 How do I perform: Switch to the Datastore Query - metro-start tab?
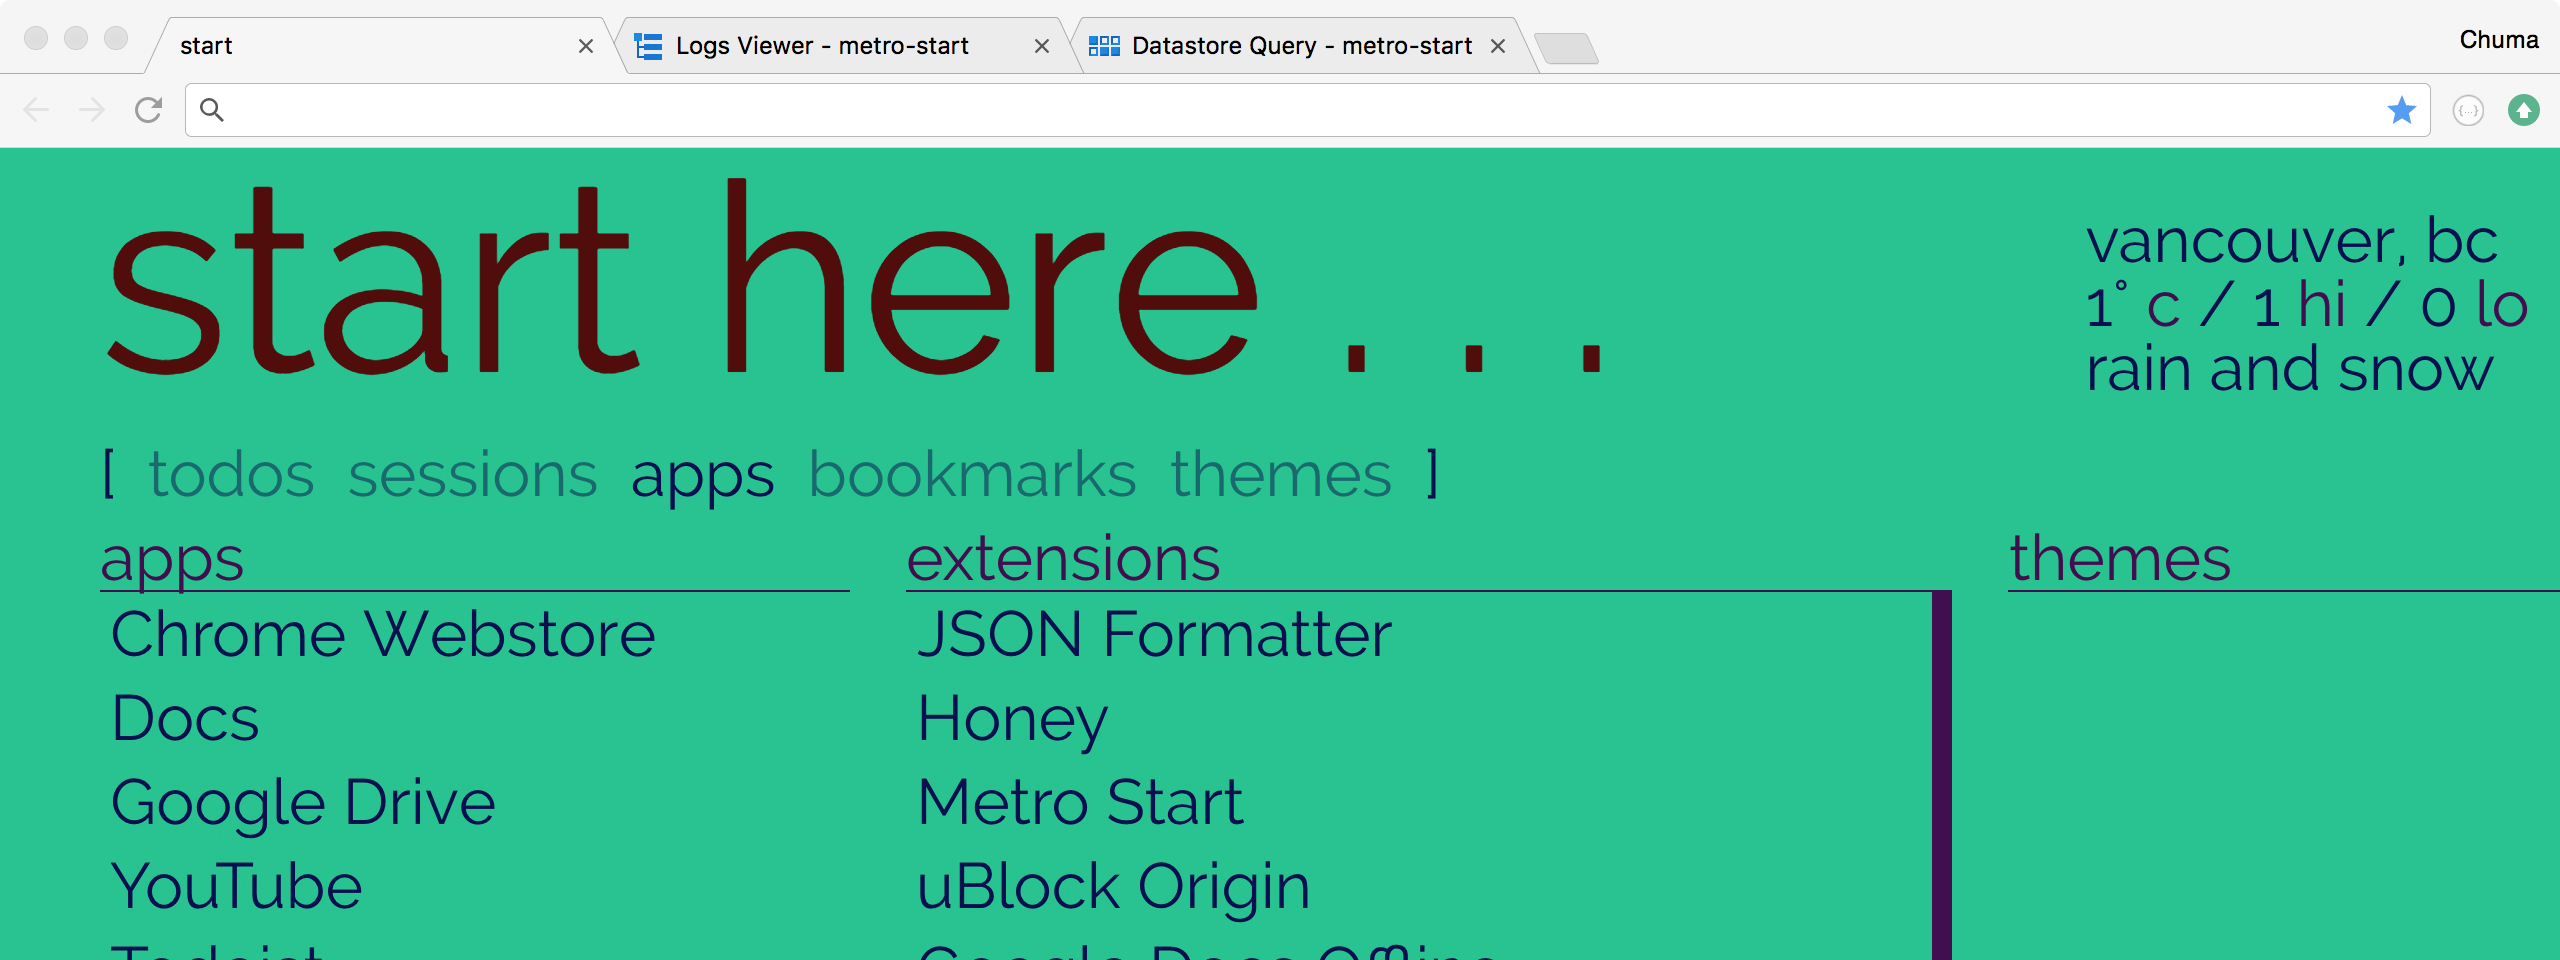[x=1300, y=46]
